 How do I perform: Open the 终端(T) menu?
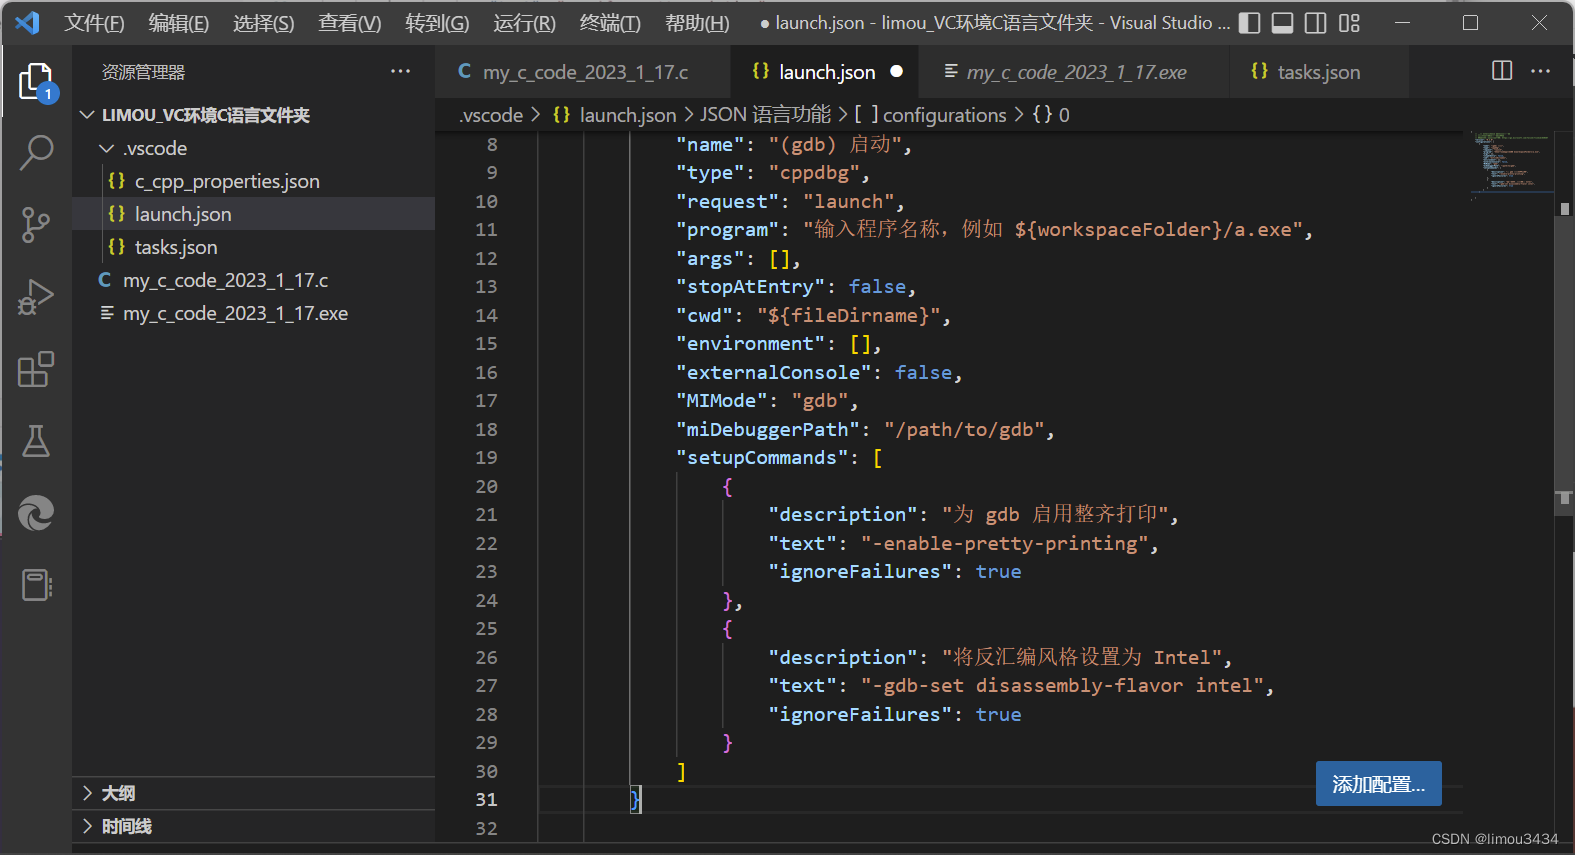610,23
